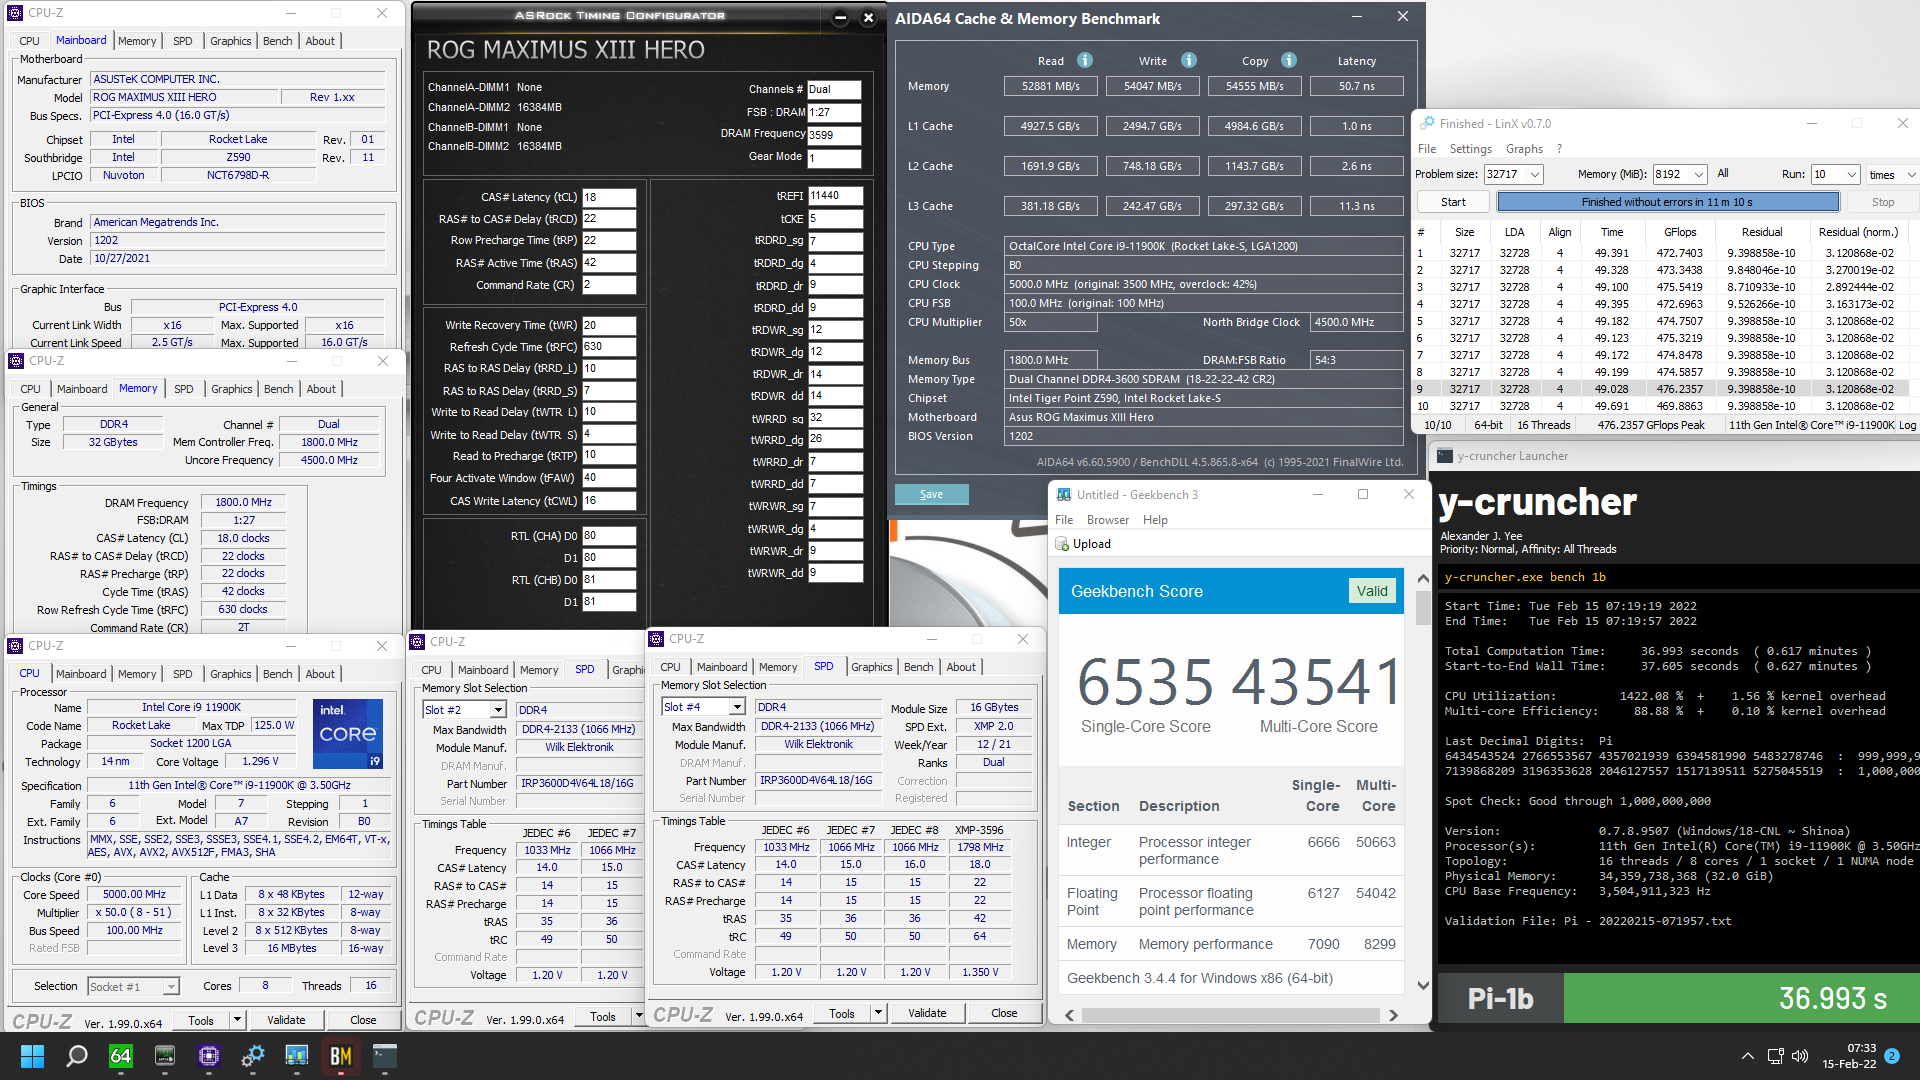Click the Write info icon in AIDA64
1920x1080 pixels.
(1188, 60)
